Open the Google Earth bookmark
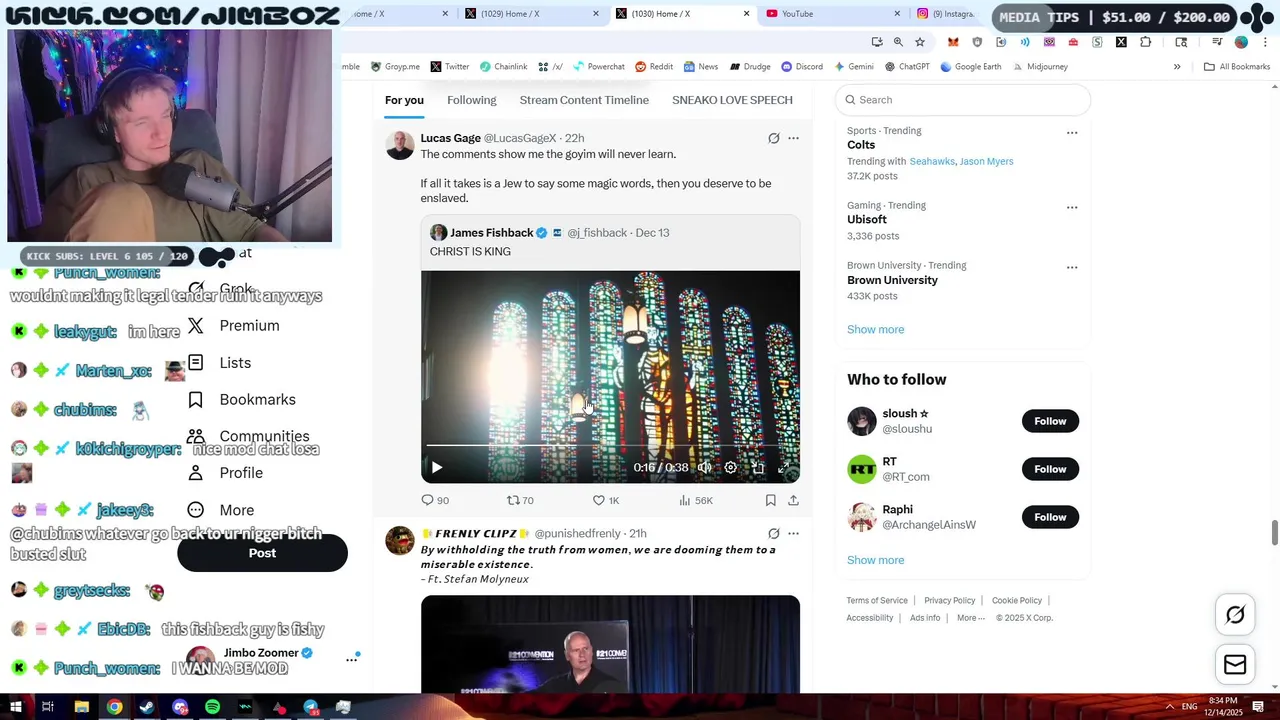 pyautogui.click(x=970, y=67)
